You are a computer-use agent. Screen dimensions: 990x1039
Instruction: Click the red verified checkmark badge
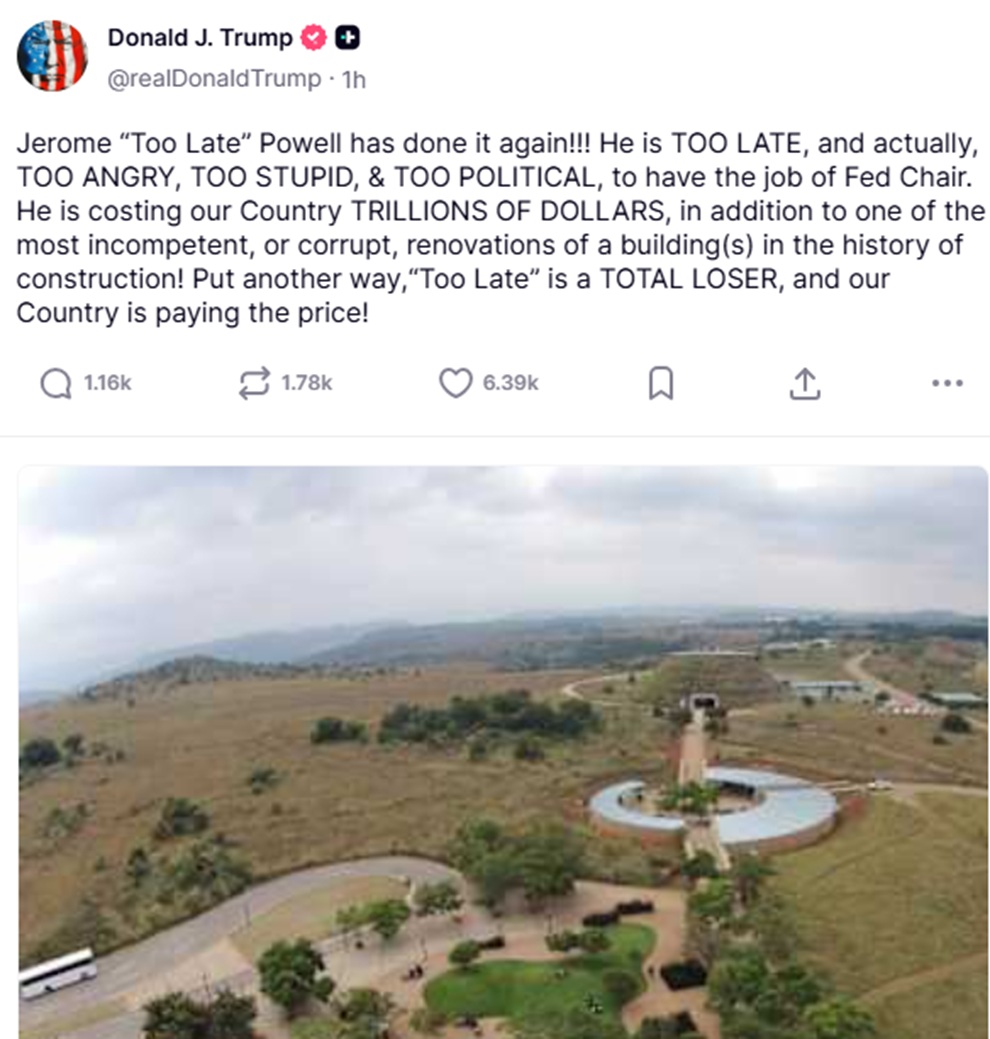point(314,39)
